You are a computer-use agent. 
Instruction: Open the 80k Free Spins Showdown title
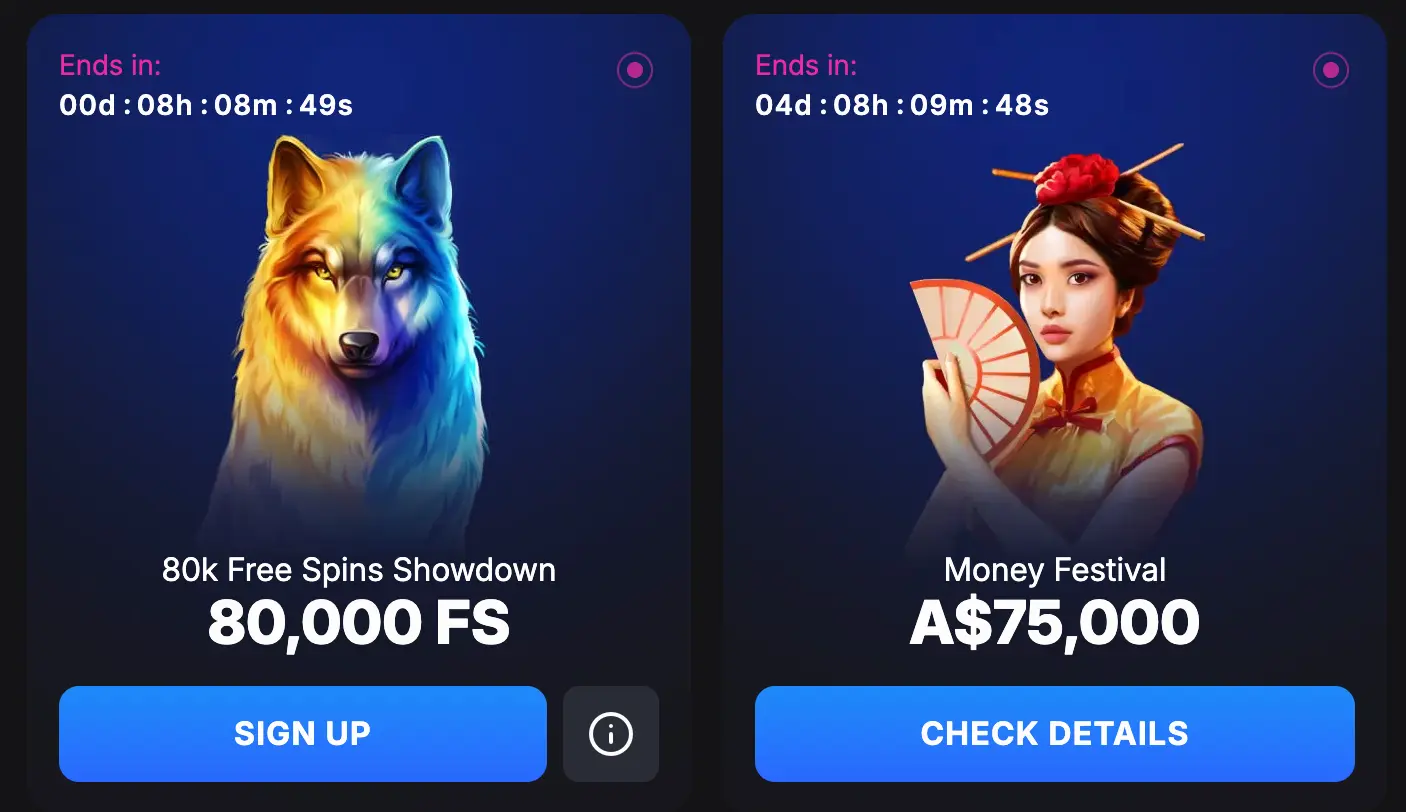359,570
